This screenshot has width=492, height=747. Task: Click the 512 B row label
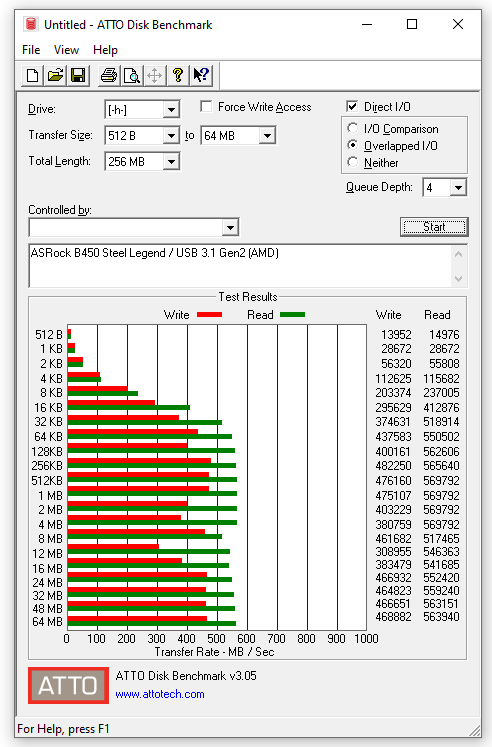[x=49, y=335]
